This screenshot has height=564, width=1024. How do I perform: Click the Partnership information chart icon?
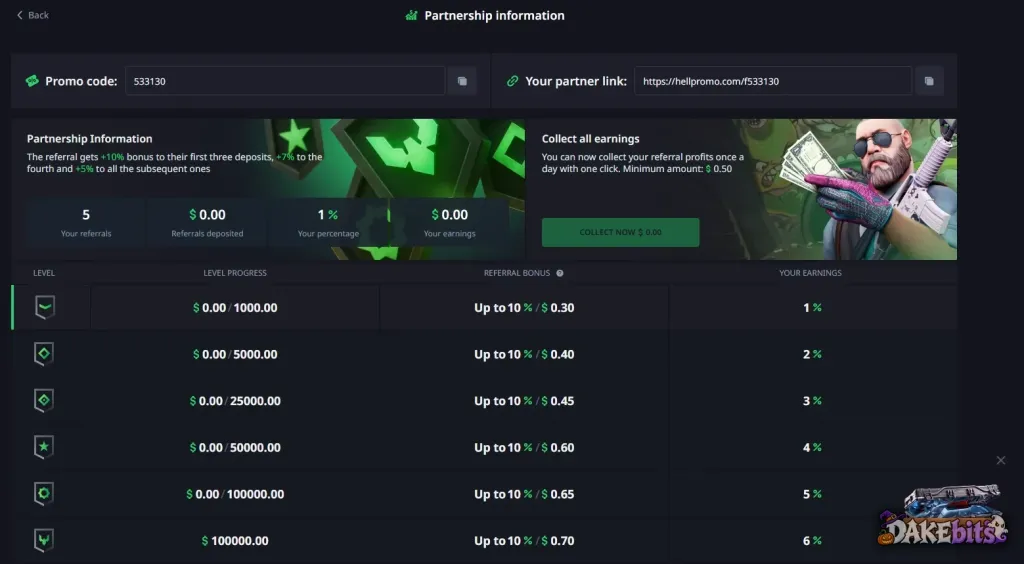(411, 15)
